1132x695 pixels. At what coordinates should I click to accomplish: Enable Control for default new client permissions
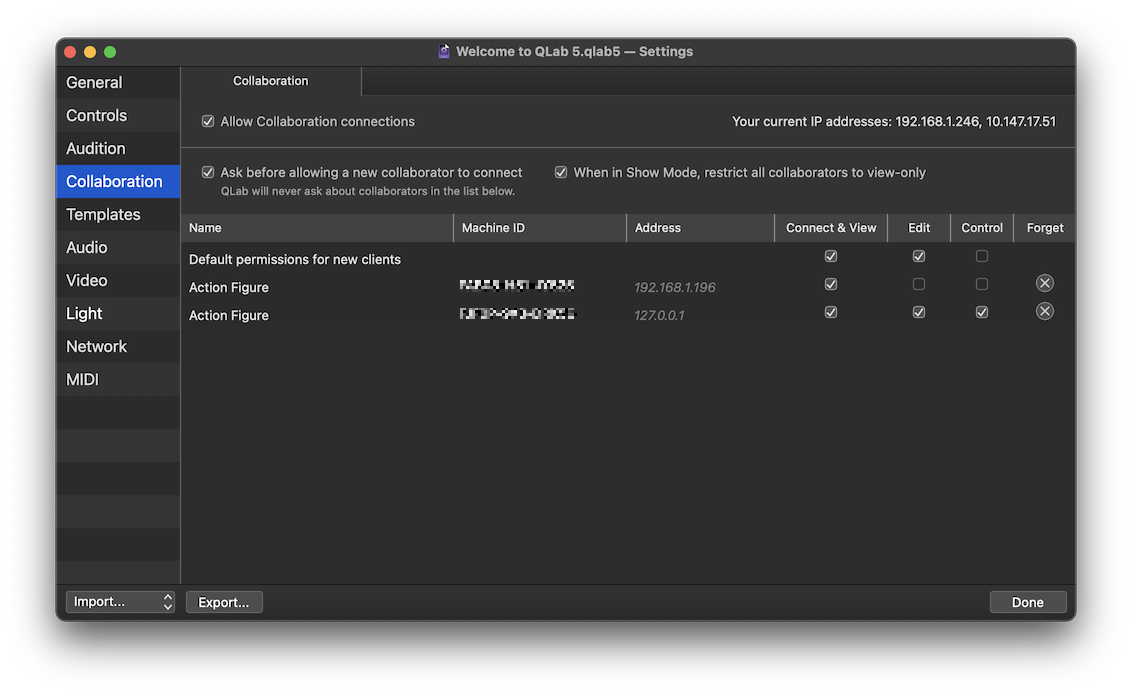click(981, 256)
